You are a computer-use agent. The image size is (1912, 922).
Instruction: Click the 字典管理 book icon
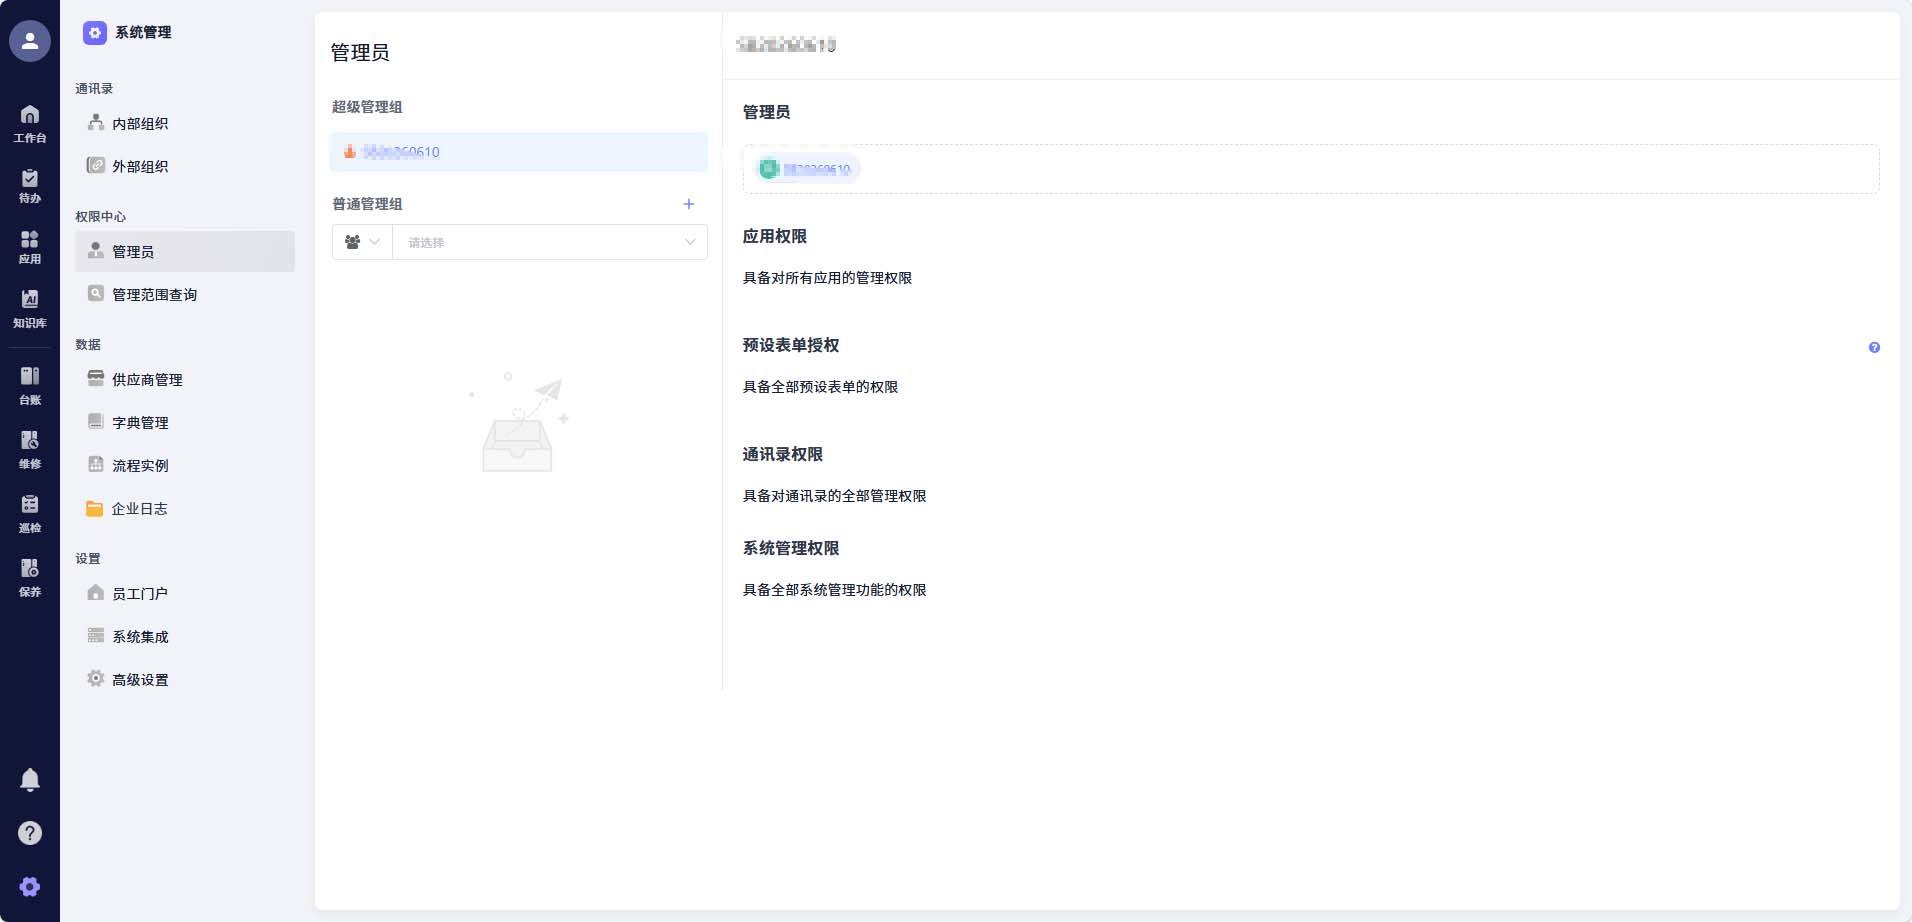(x=96, y=421)
